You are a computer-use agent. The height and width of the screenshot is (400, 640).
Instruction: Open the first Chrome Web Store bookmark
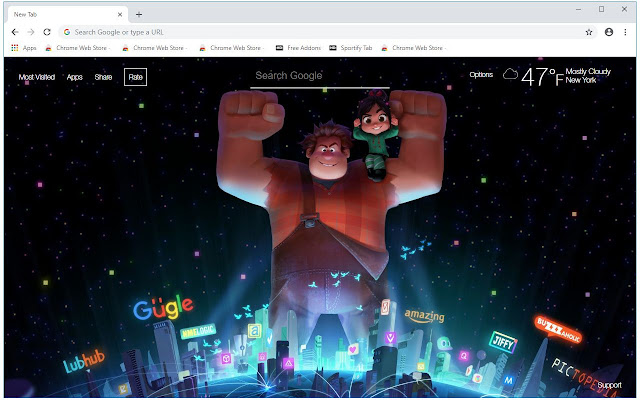[78, 48]
